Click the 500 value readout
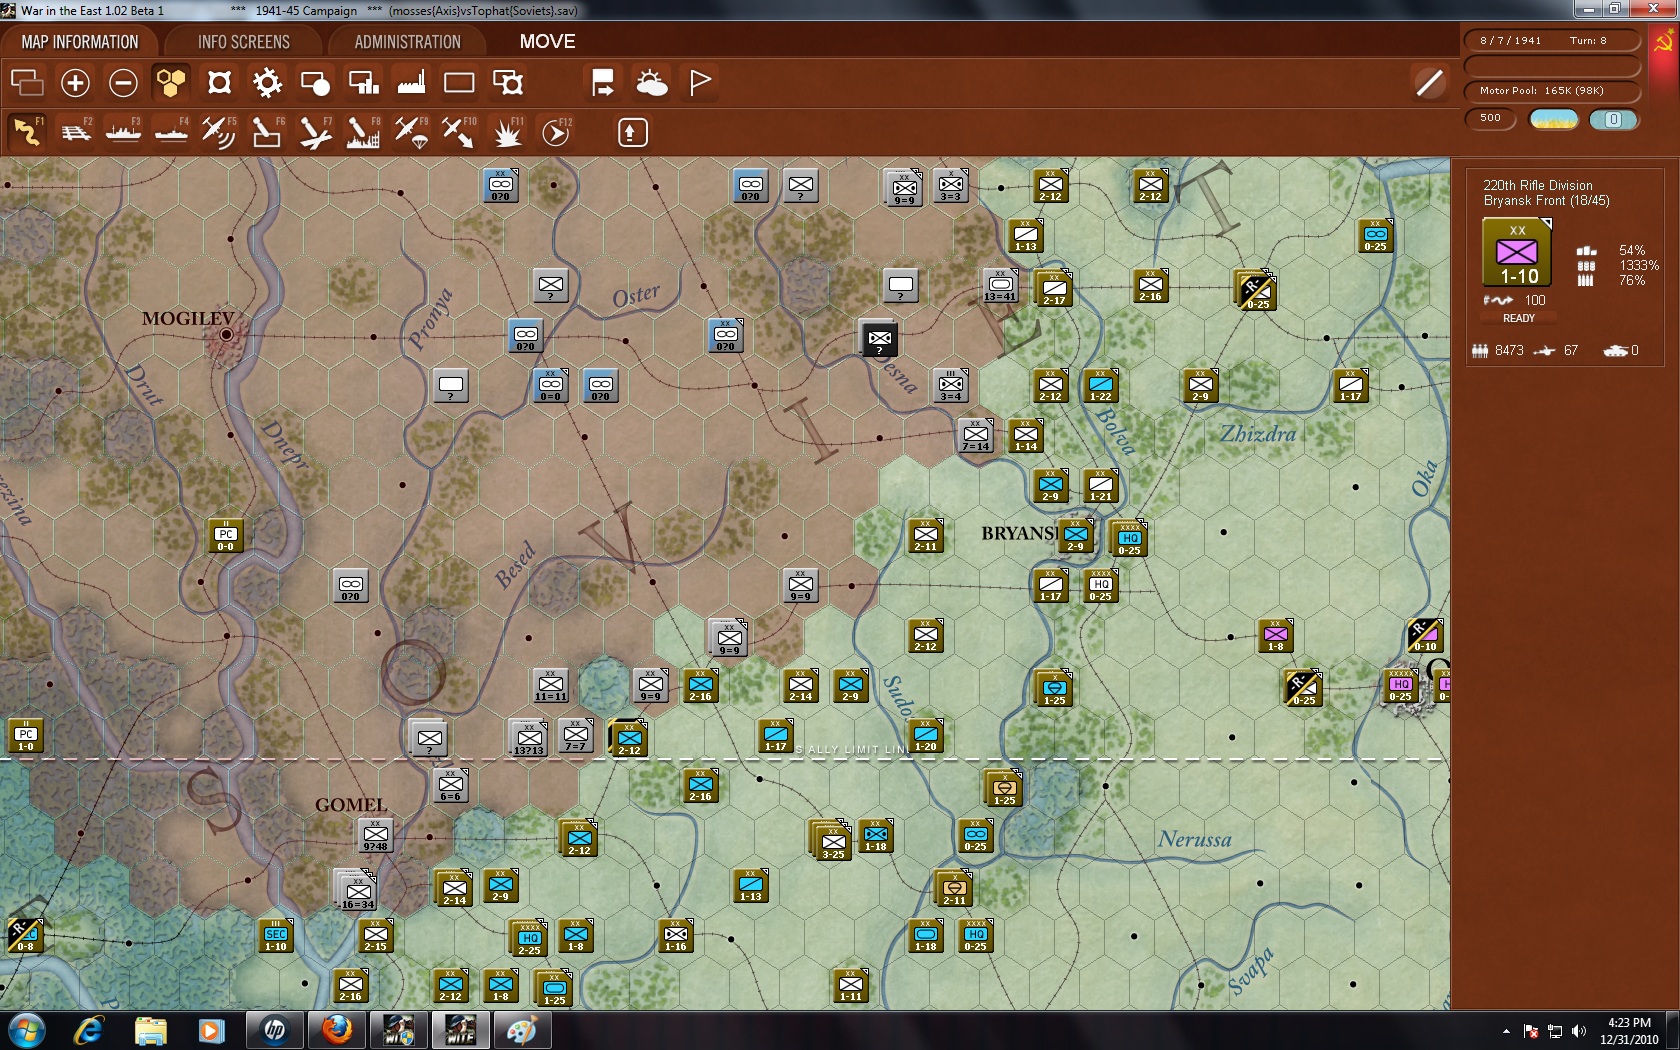 tap(1490, 118)
